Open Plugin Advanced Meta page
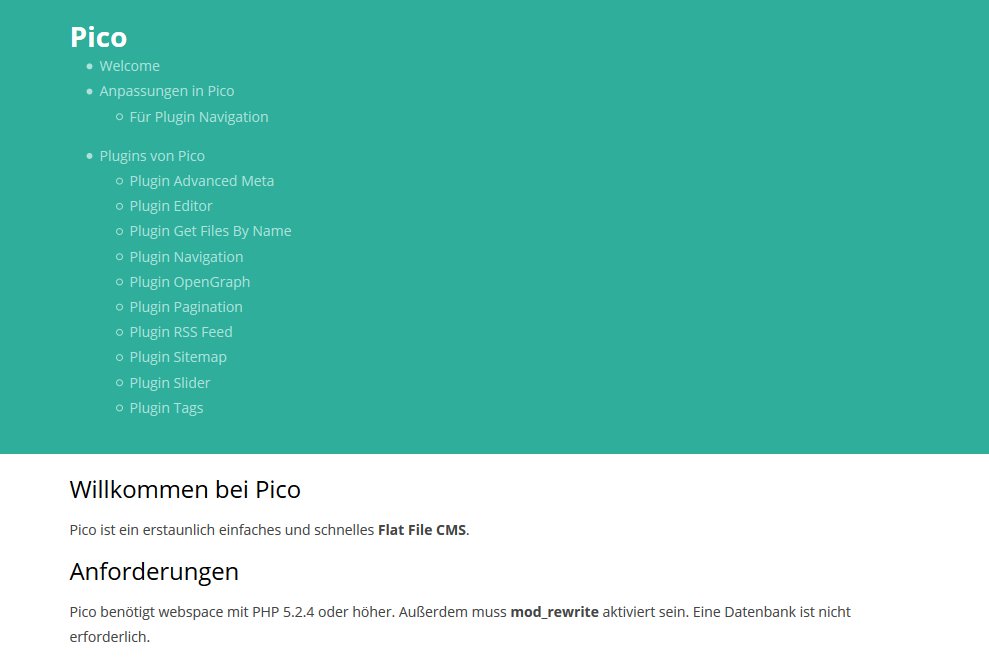This screenshot has width=989, height=668. point(201,181)
